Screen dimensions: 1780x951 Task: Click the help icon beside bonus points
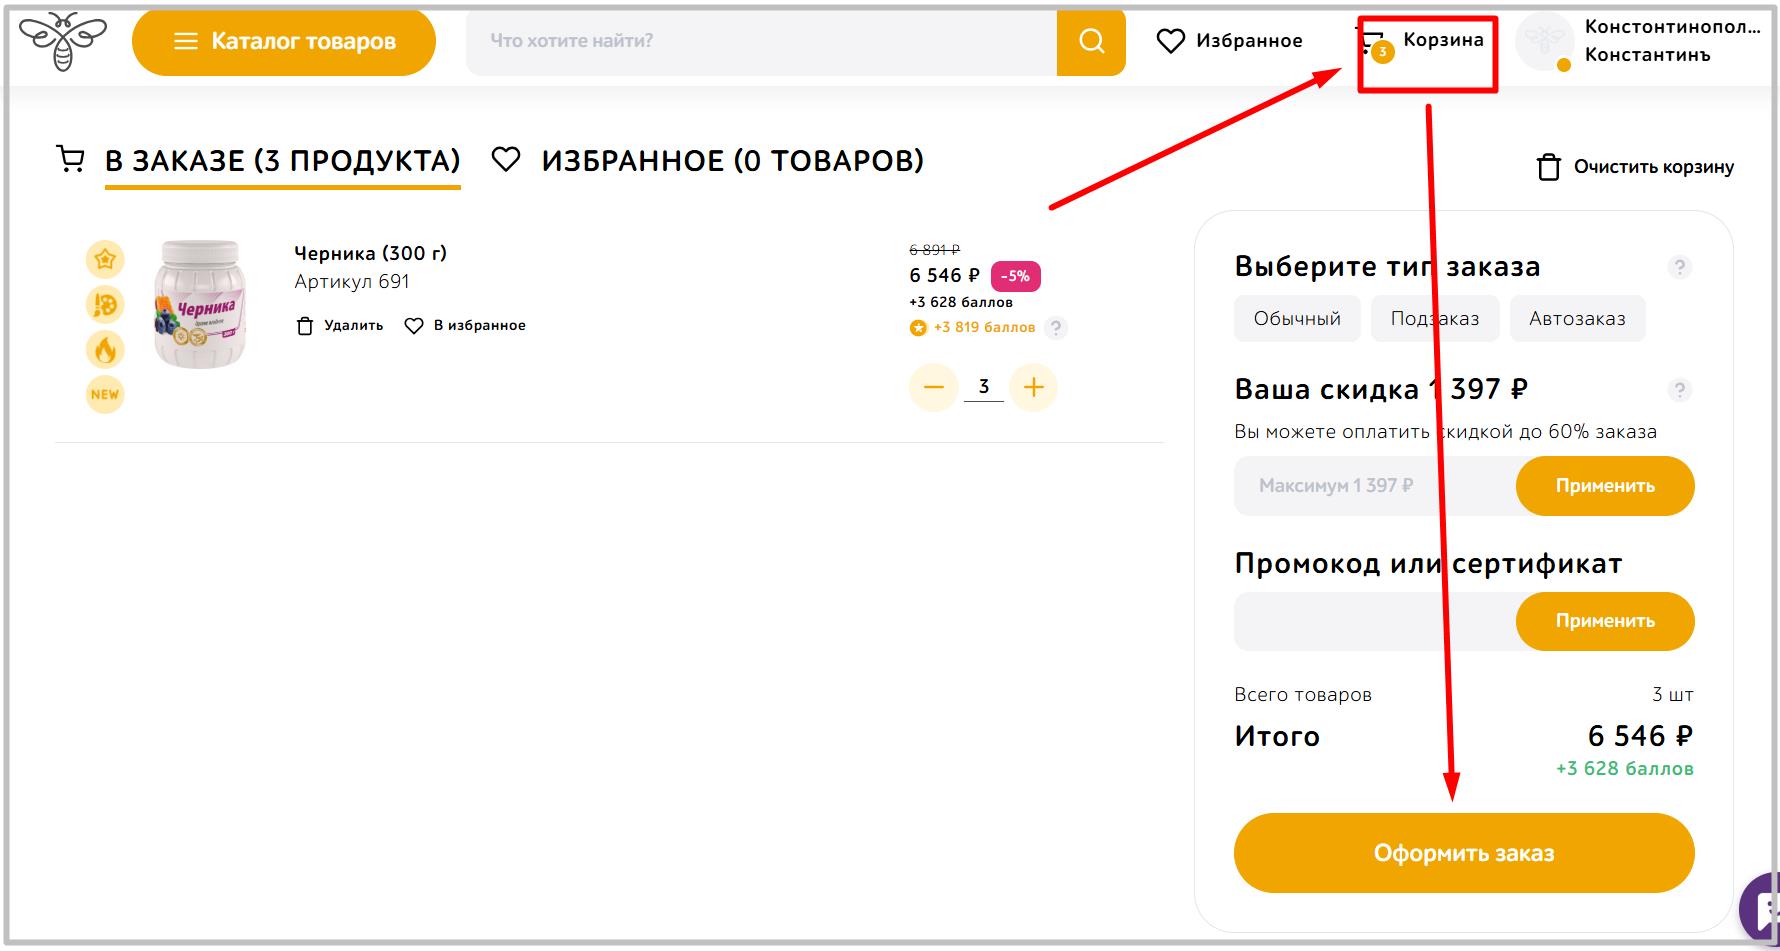[x=1056, y=327]
